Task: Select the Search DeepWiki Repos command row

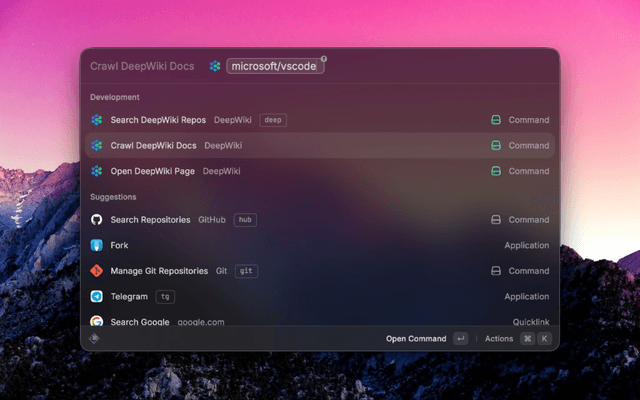Action: pos(320,120)
